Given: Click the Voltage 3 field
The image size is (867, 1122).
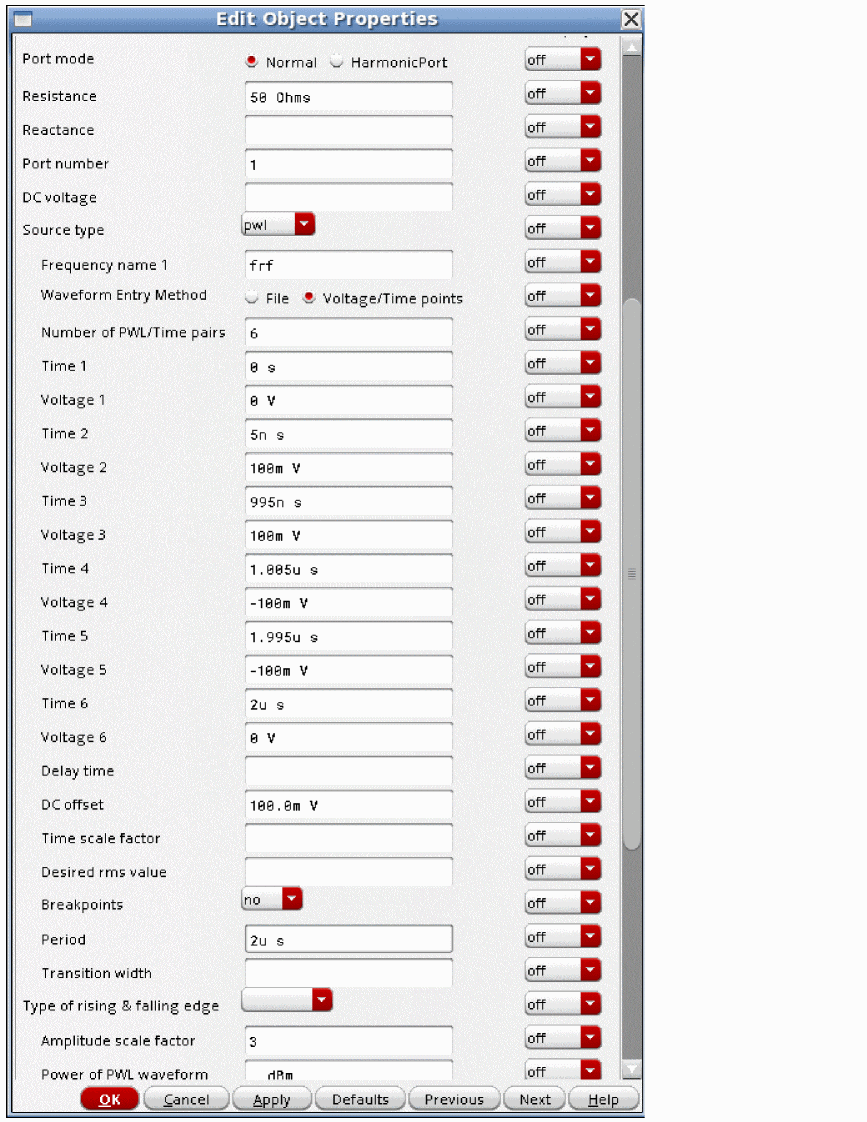Looking at the screenshot, I should tap(348, 535).
